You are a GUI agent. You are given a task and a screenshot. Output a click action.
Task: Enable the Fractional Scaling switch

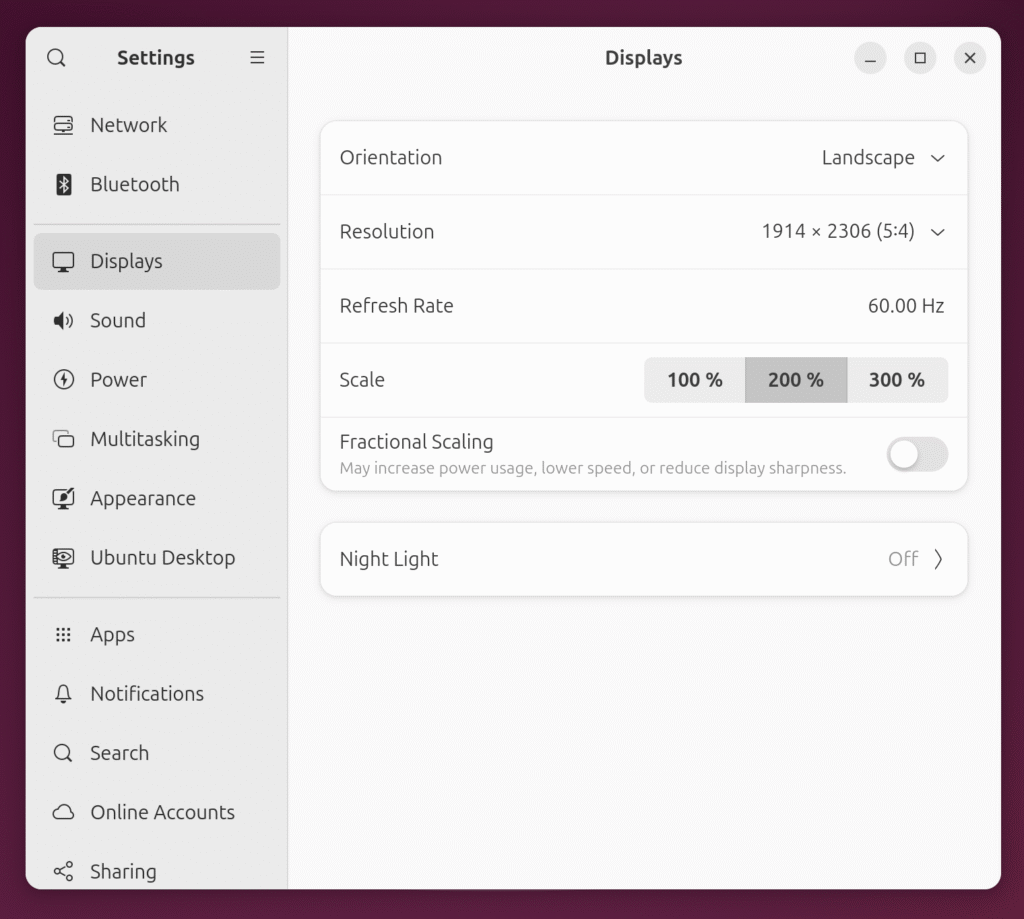[916, 455]
